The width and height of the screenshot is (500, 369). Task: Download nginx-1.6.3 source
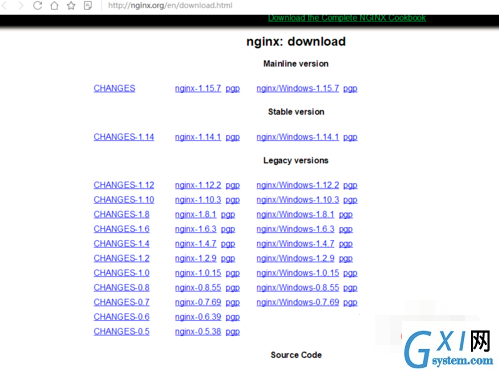(x=196, y=229)
